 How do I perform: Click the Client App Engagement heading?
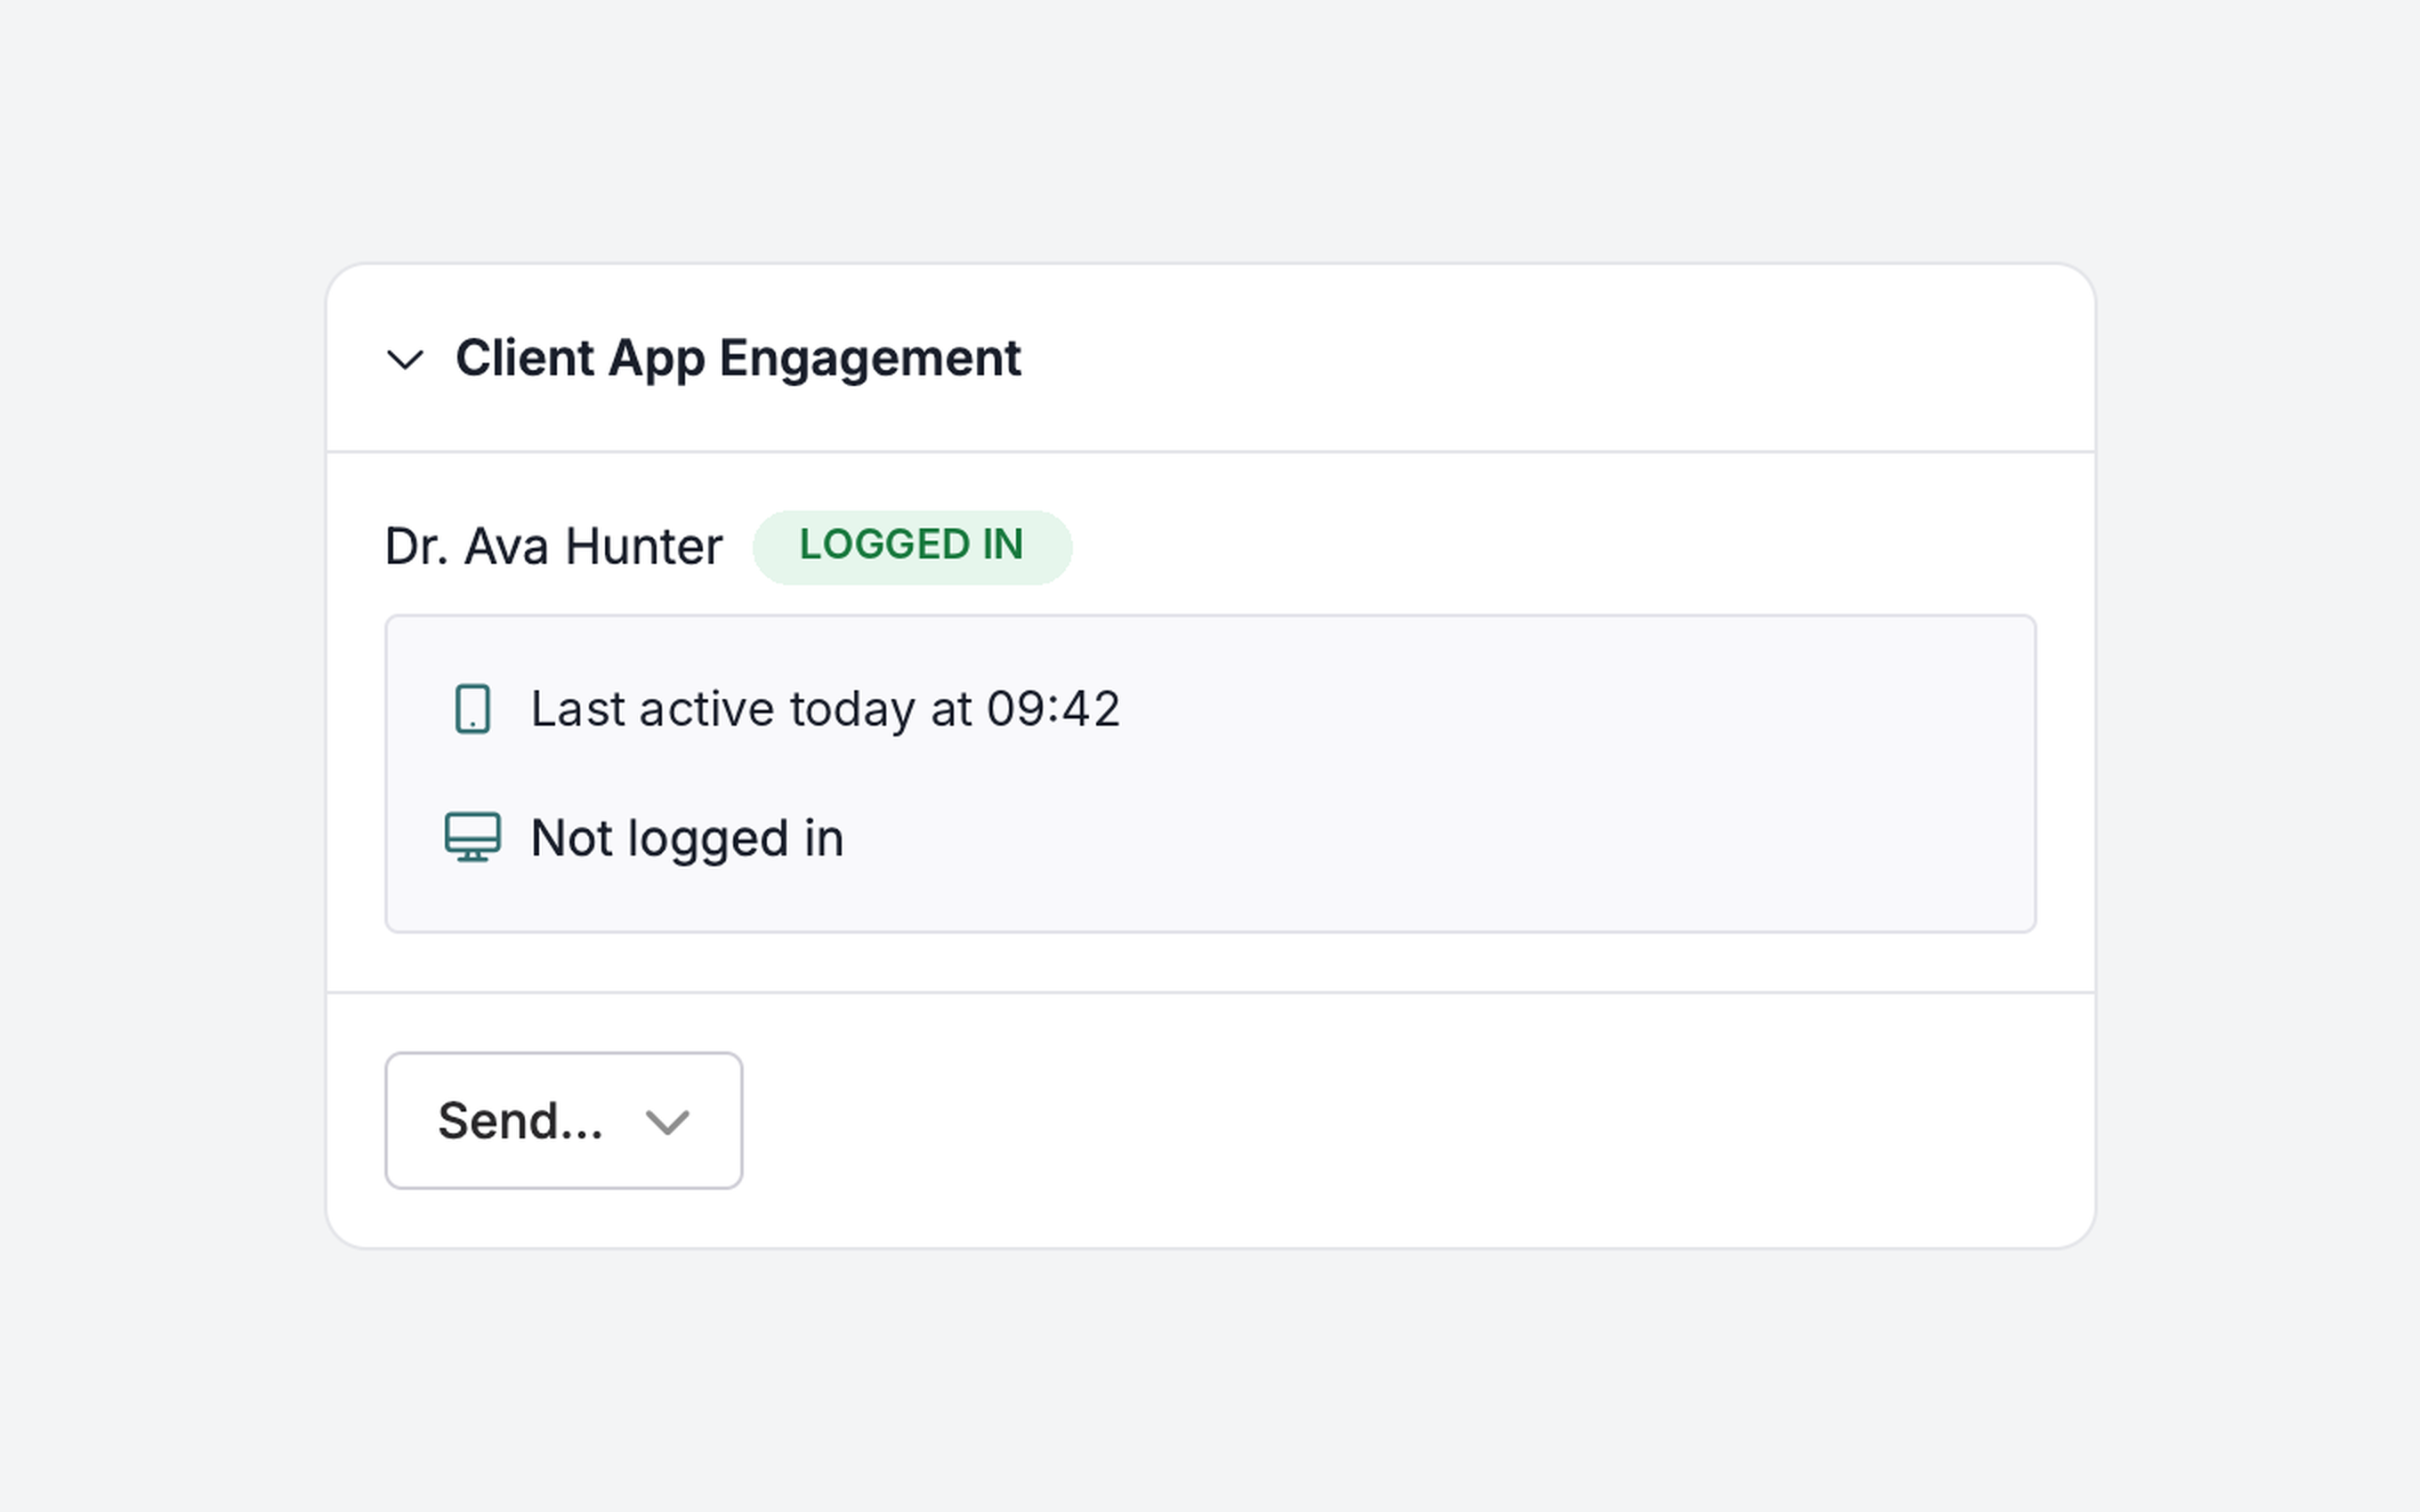pos(738,358)
